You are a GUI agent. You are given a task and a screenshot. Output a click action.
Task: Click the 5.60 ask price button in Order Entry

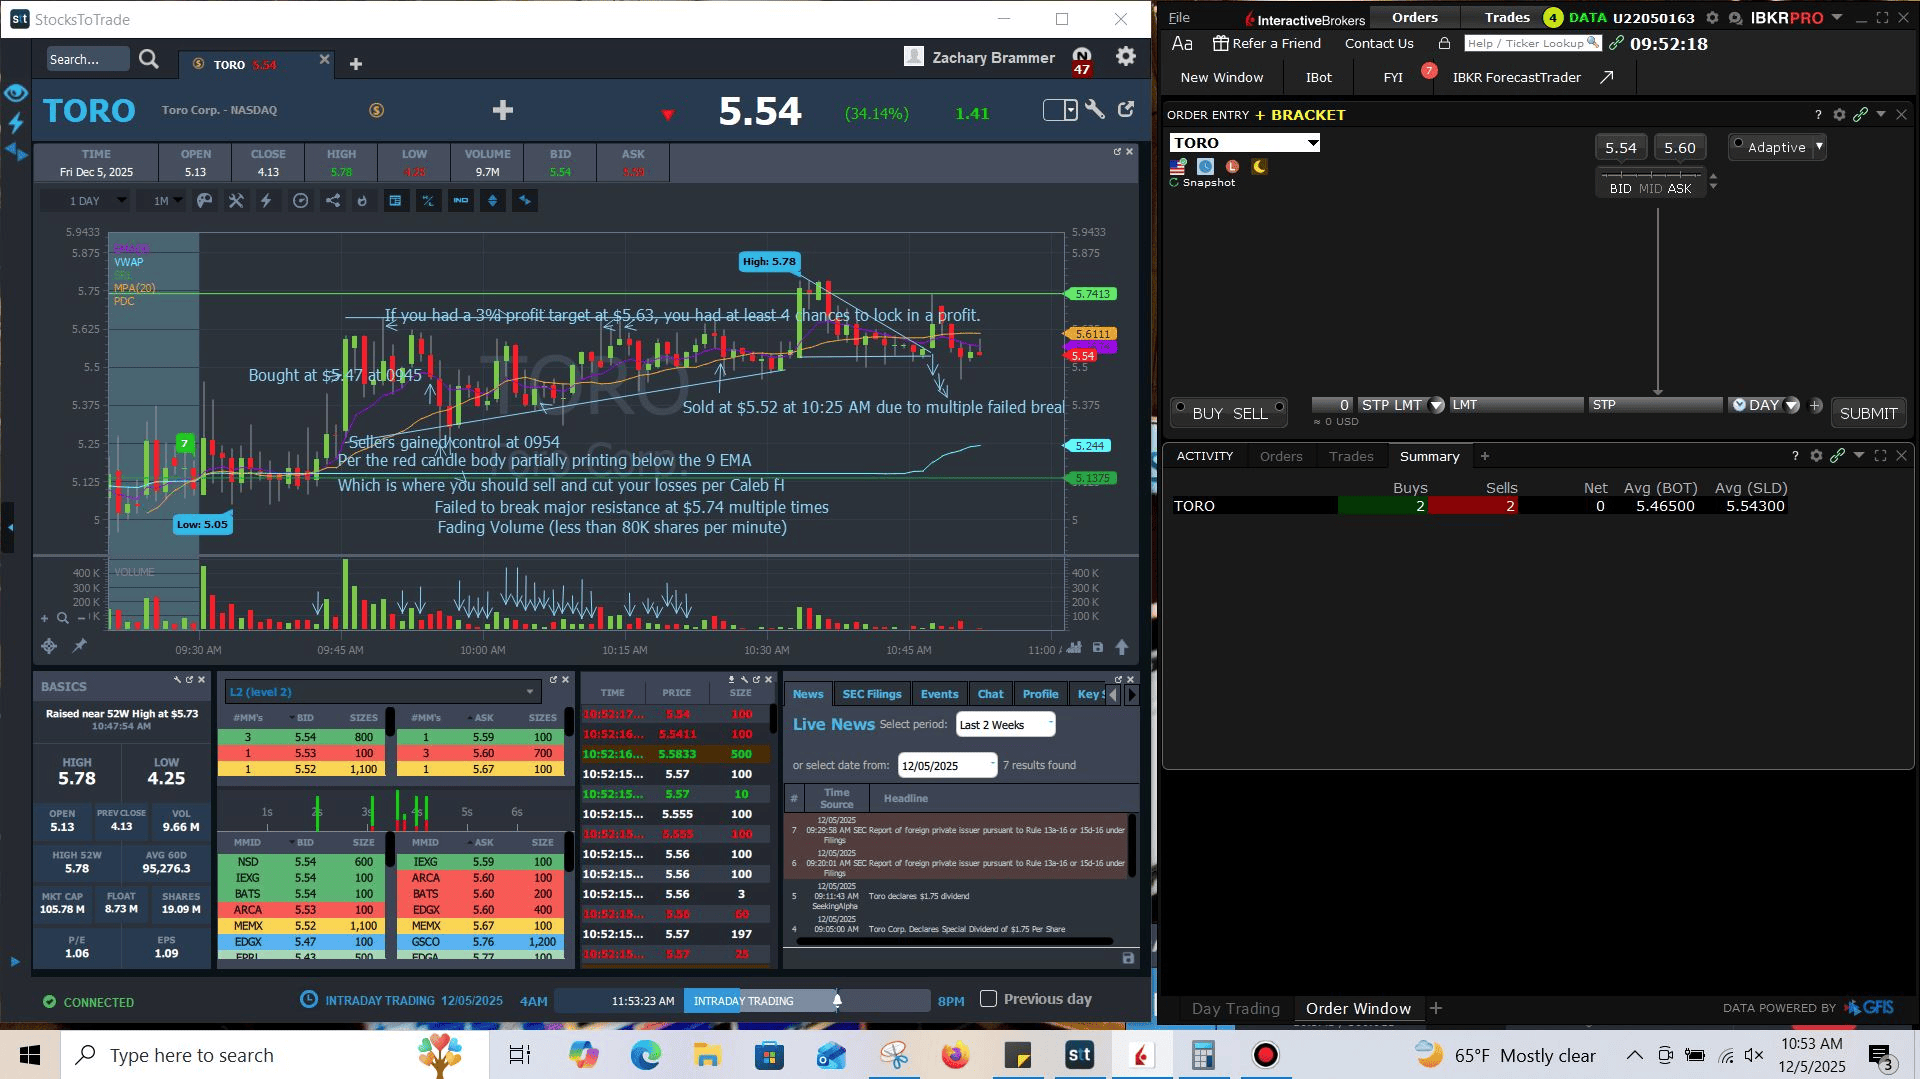point(1680,148)
